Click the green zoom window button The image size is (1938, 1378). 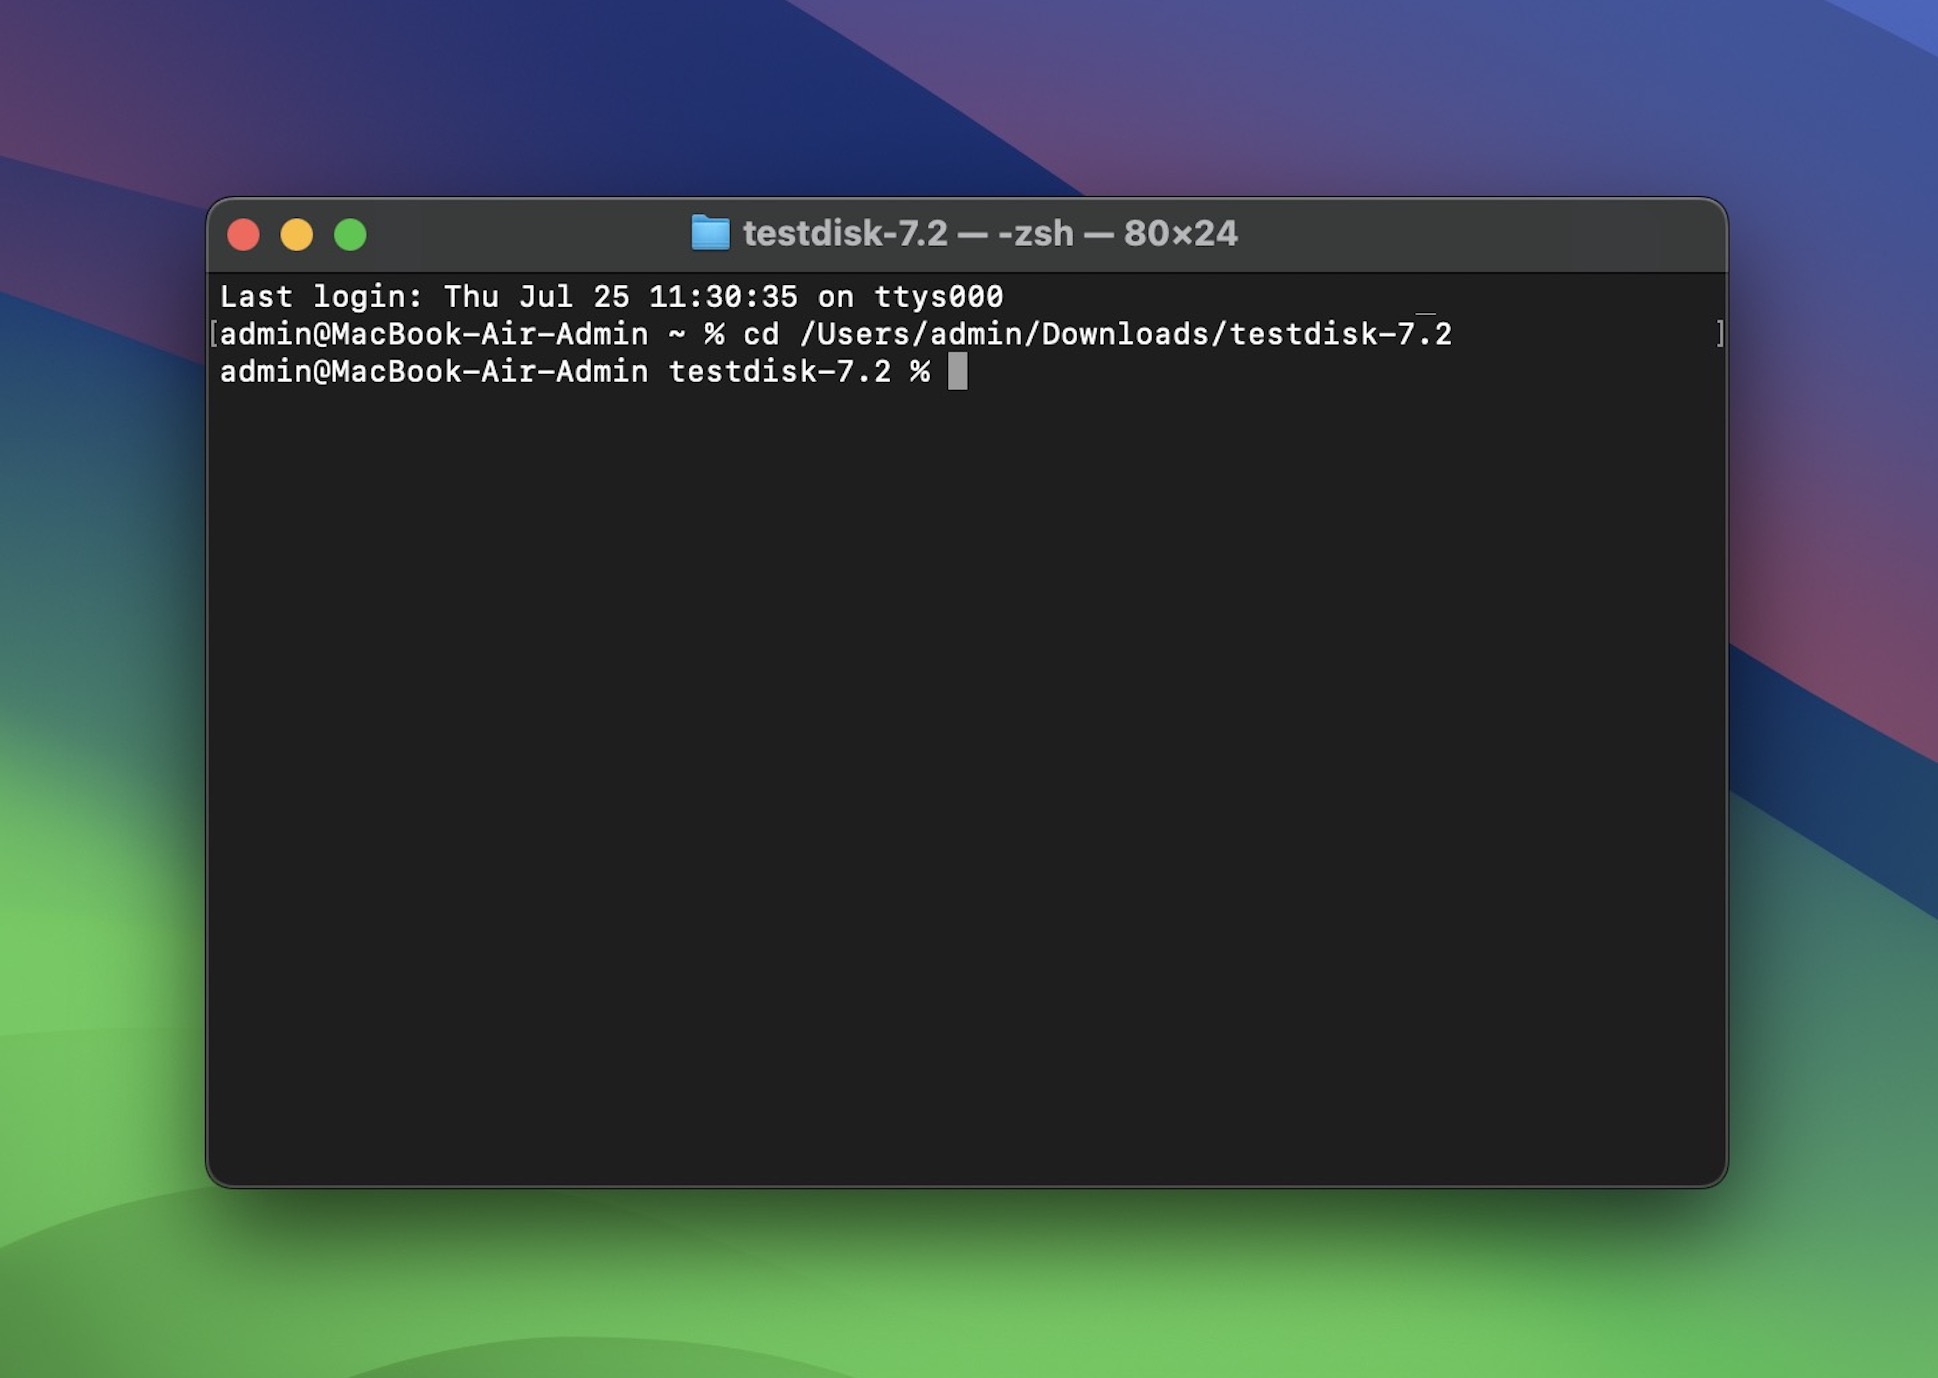[x=350, y=235]
